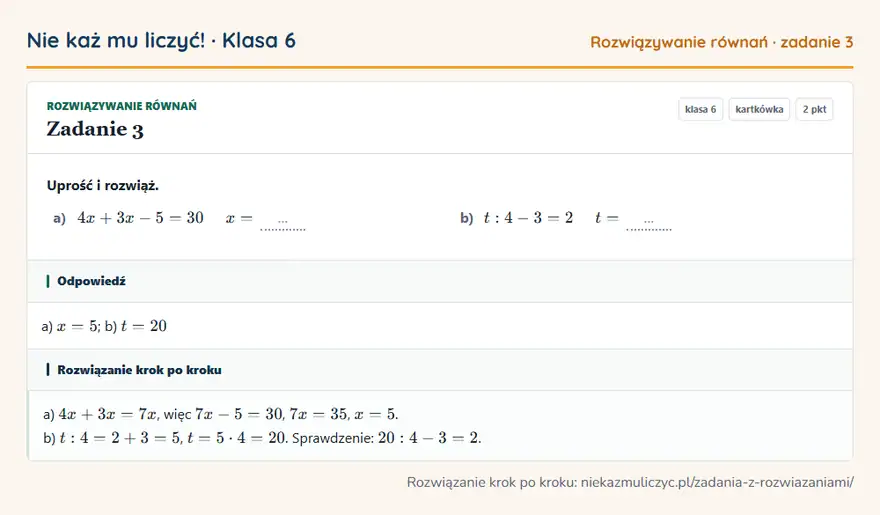Click solution step a) with 7x = 35
The image size is (880, 515).
[221, 414]
